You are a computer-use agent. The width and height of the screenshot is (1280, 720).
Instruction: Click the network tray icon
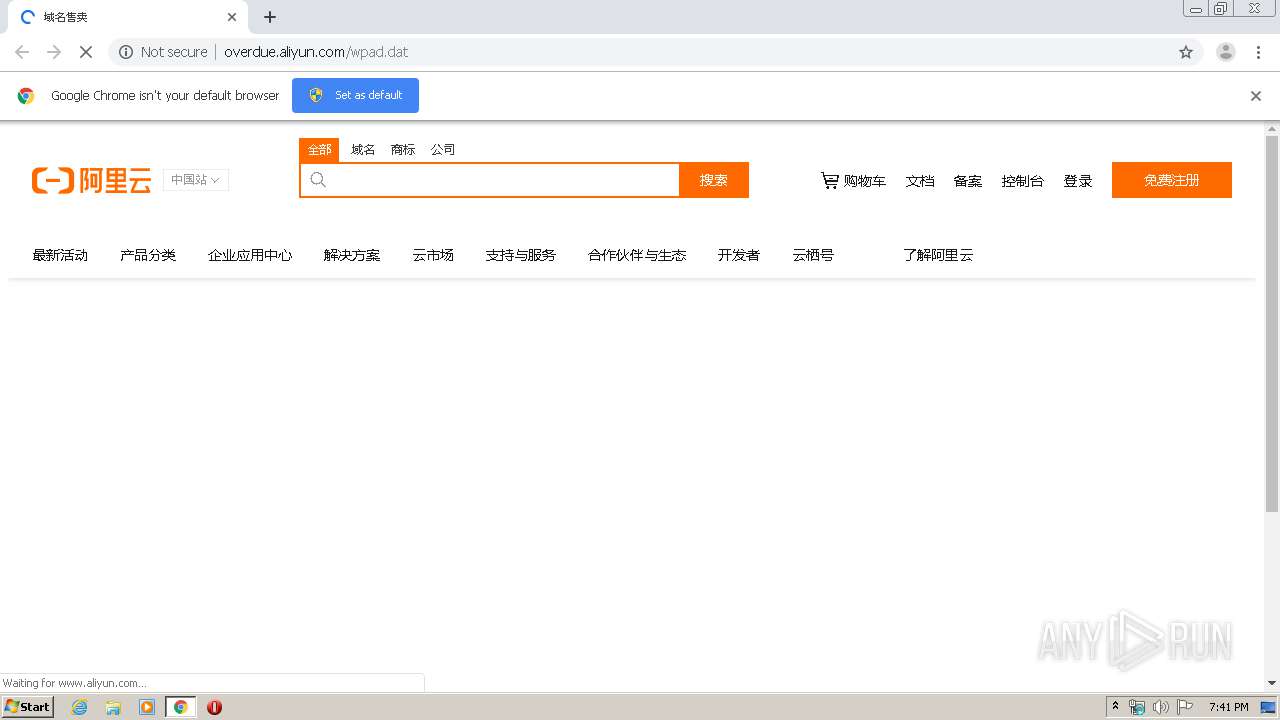(x=1137, y=707)
